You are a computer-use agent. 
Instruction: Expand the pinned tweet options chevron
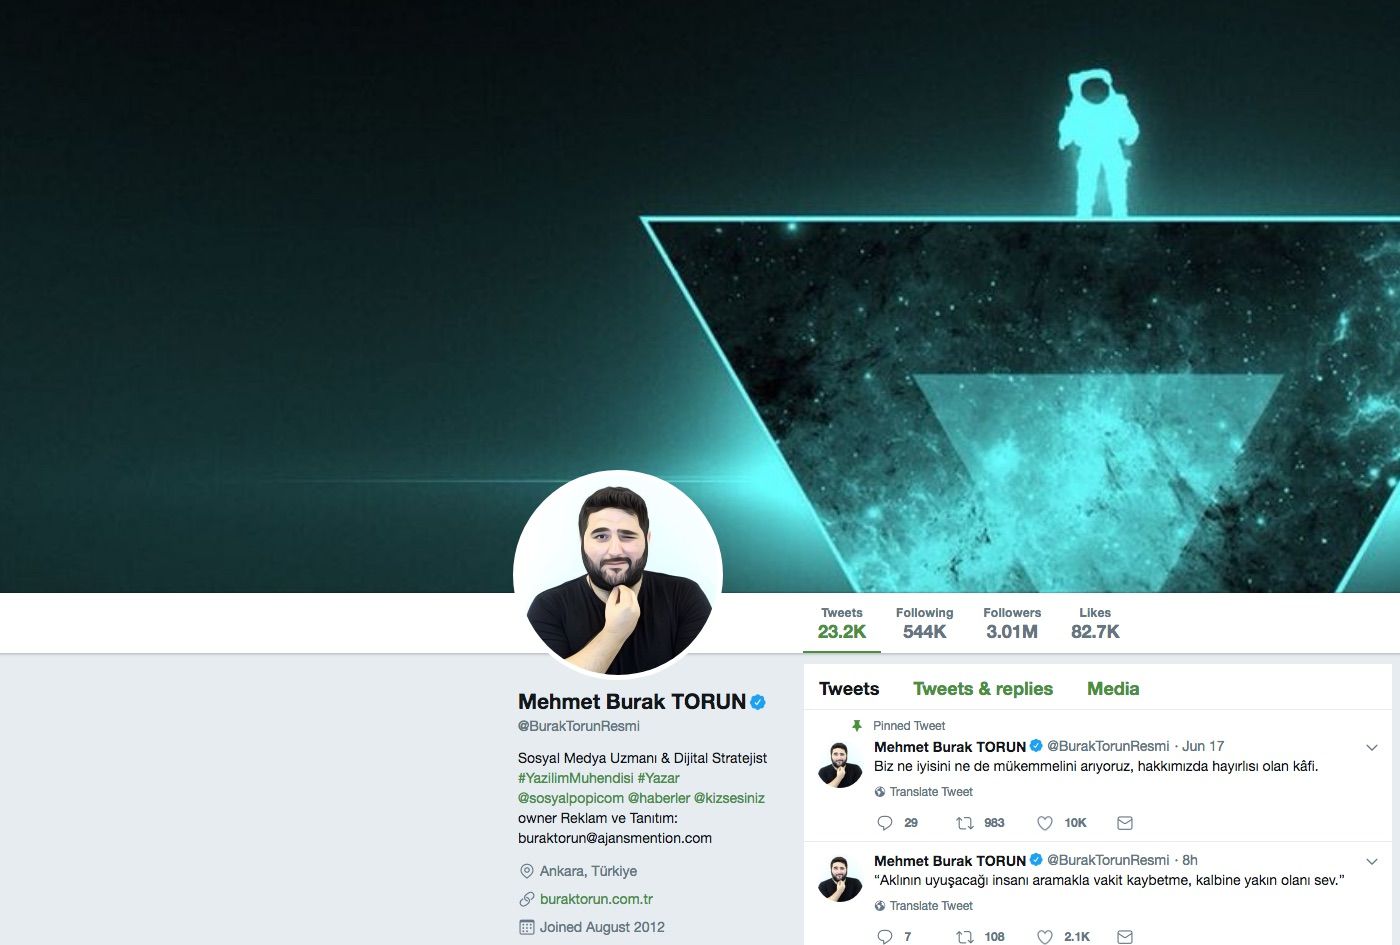(x=1372, y=747)
